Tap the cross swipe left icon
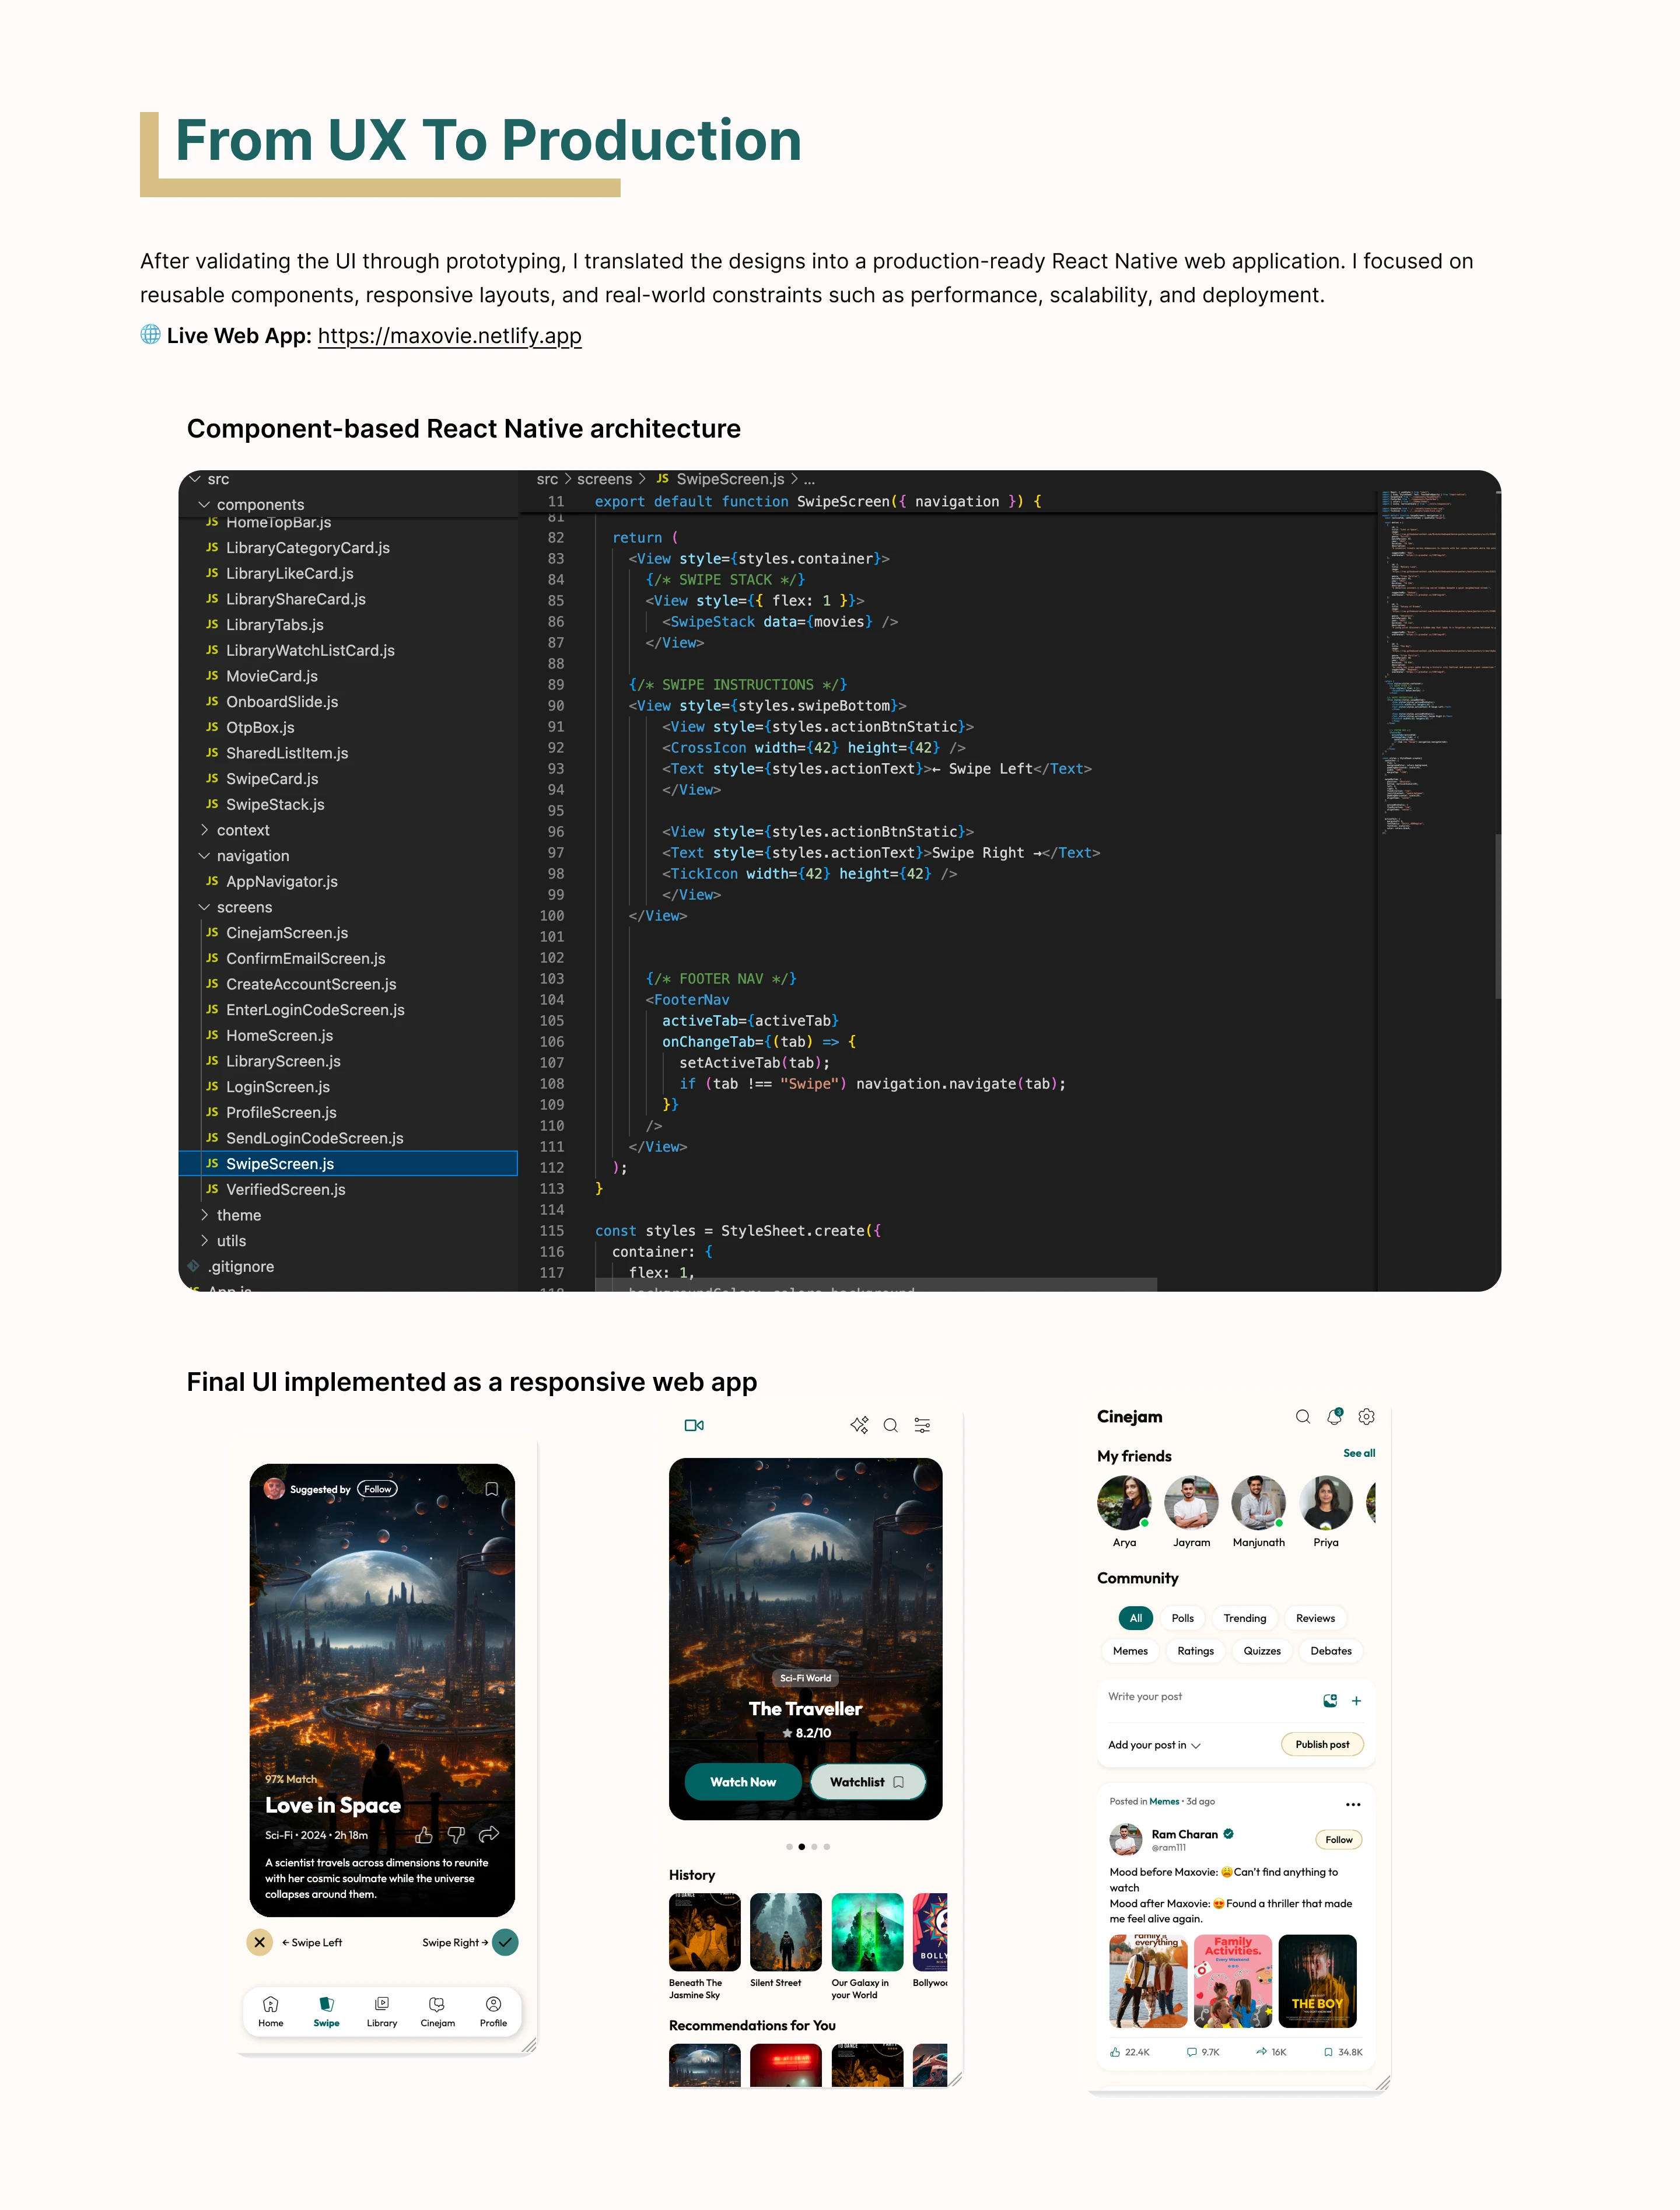This screenshot has height=2210, width=1680. [x=259, y=1942]
